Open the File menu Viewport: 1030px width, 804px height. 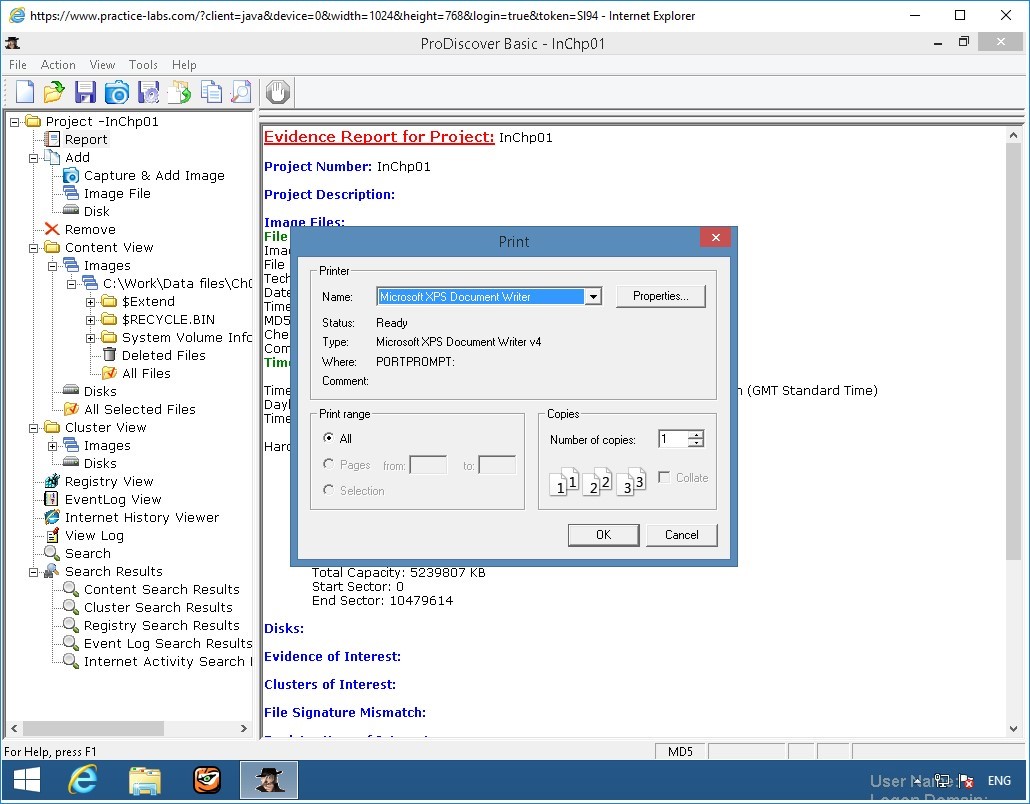pyautogui.click(x=18, y=64)
